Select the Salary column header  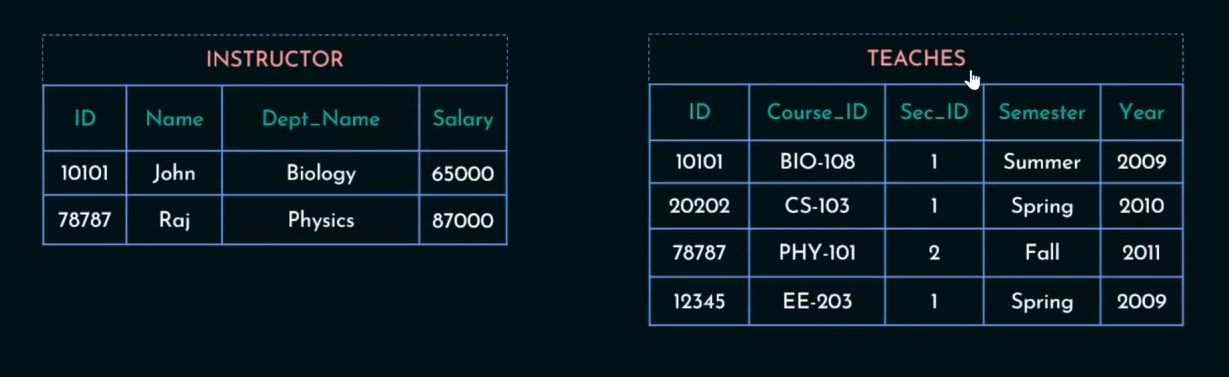(463, 118)
